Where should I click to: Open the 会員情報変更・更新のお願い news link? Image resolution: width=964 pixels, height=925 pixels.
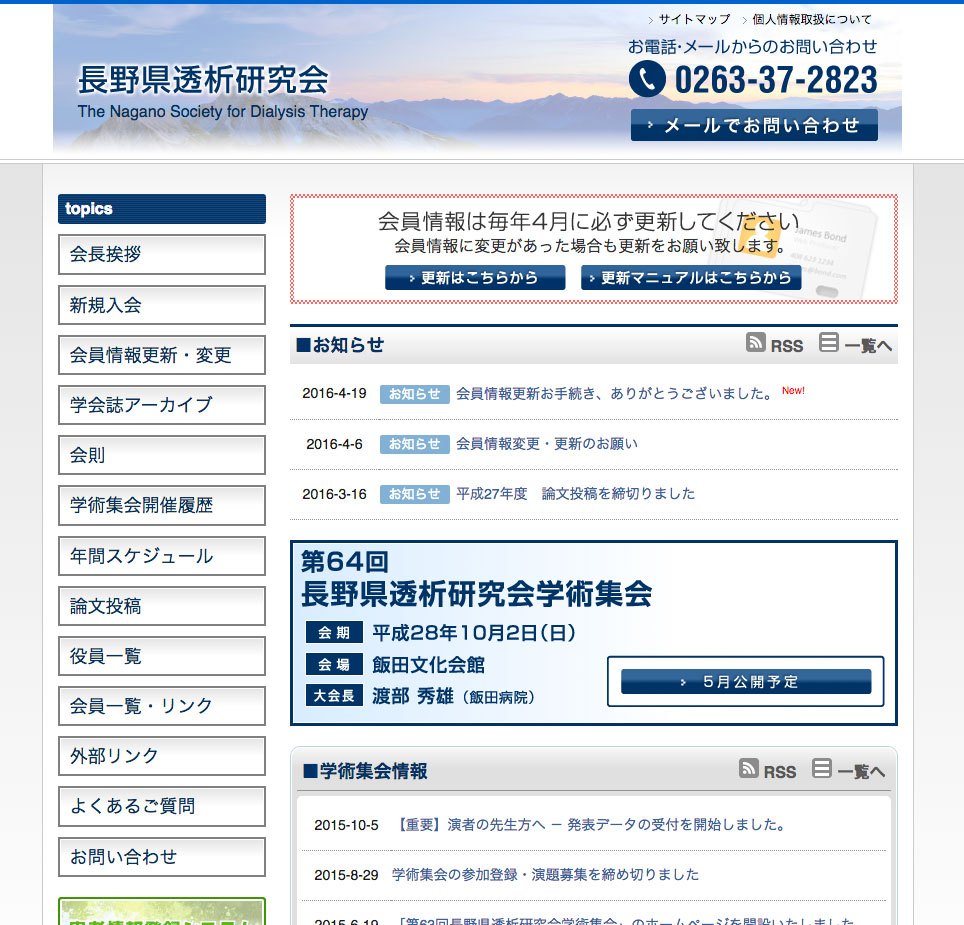(547, 444)
